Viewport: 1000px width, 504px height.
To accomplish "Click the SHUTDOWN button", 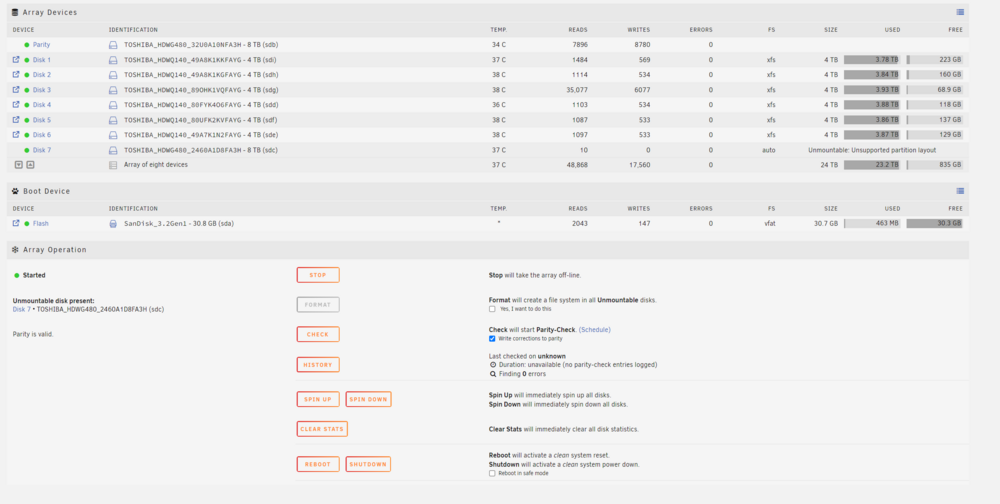I will 368,464.
